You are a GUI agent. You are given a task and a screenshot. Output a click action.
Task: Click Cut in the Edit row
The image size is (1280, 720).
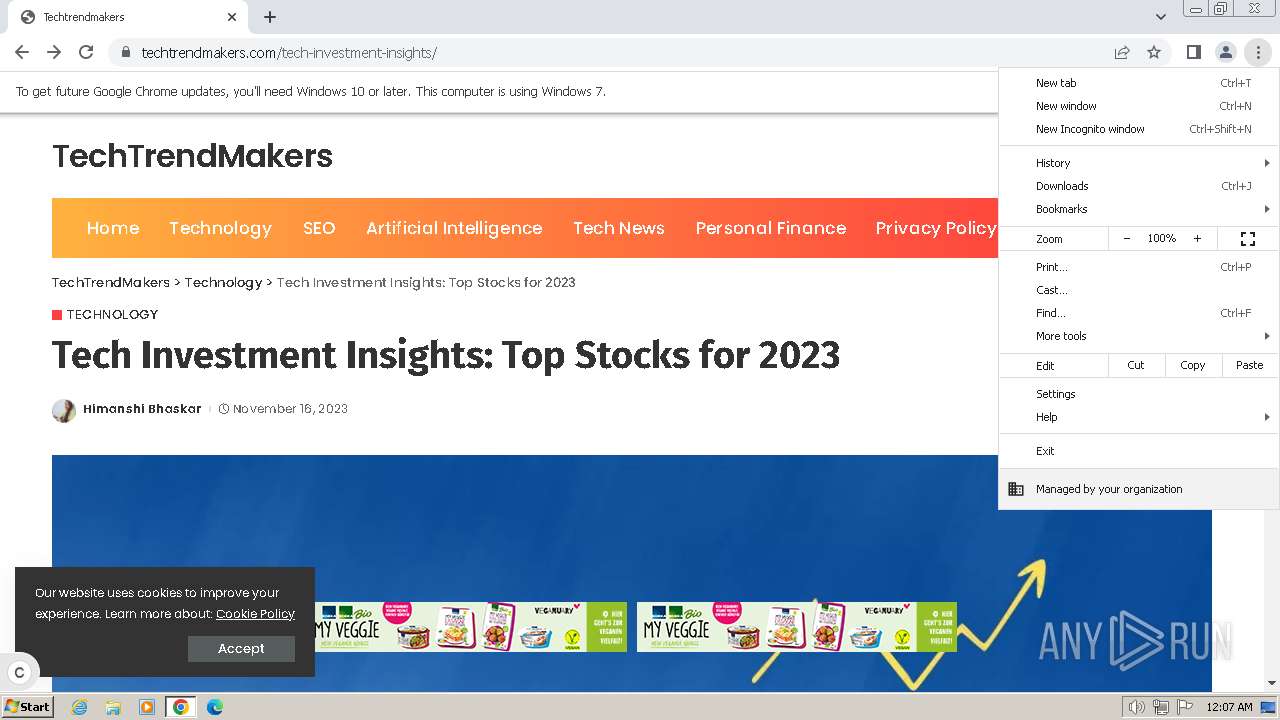[1136, 365]
